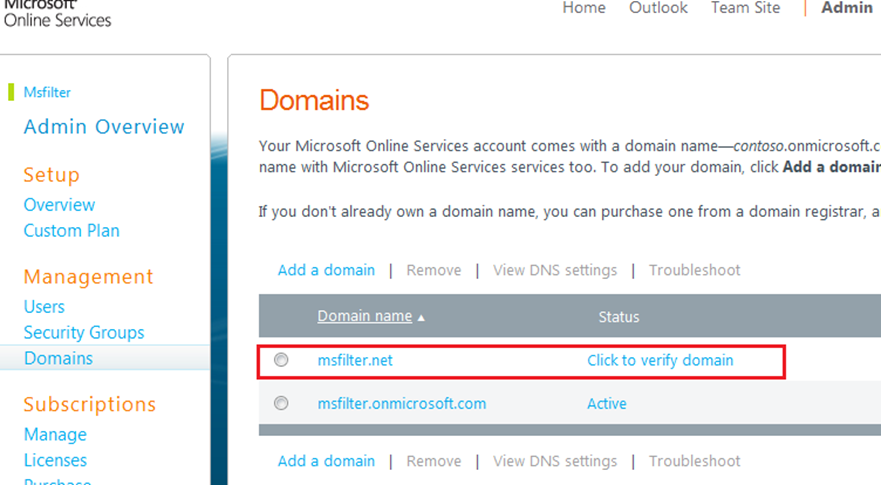The height and width of the screenshot is (485, 881).
Task: Click top Remove action
Action: (x=434, y=270)
